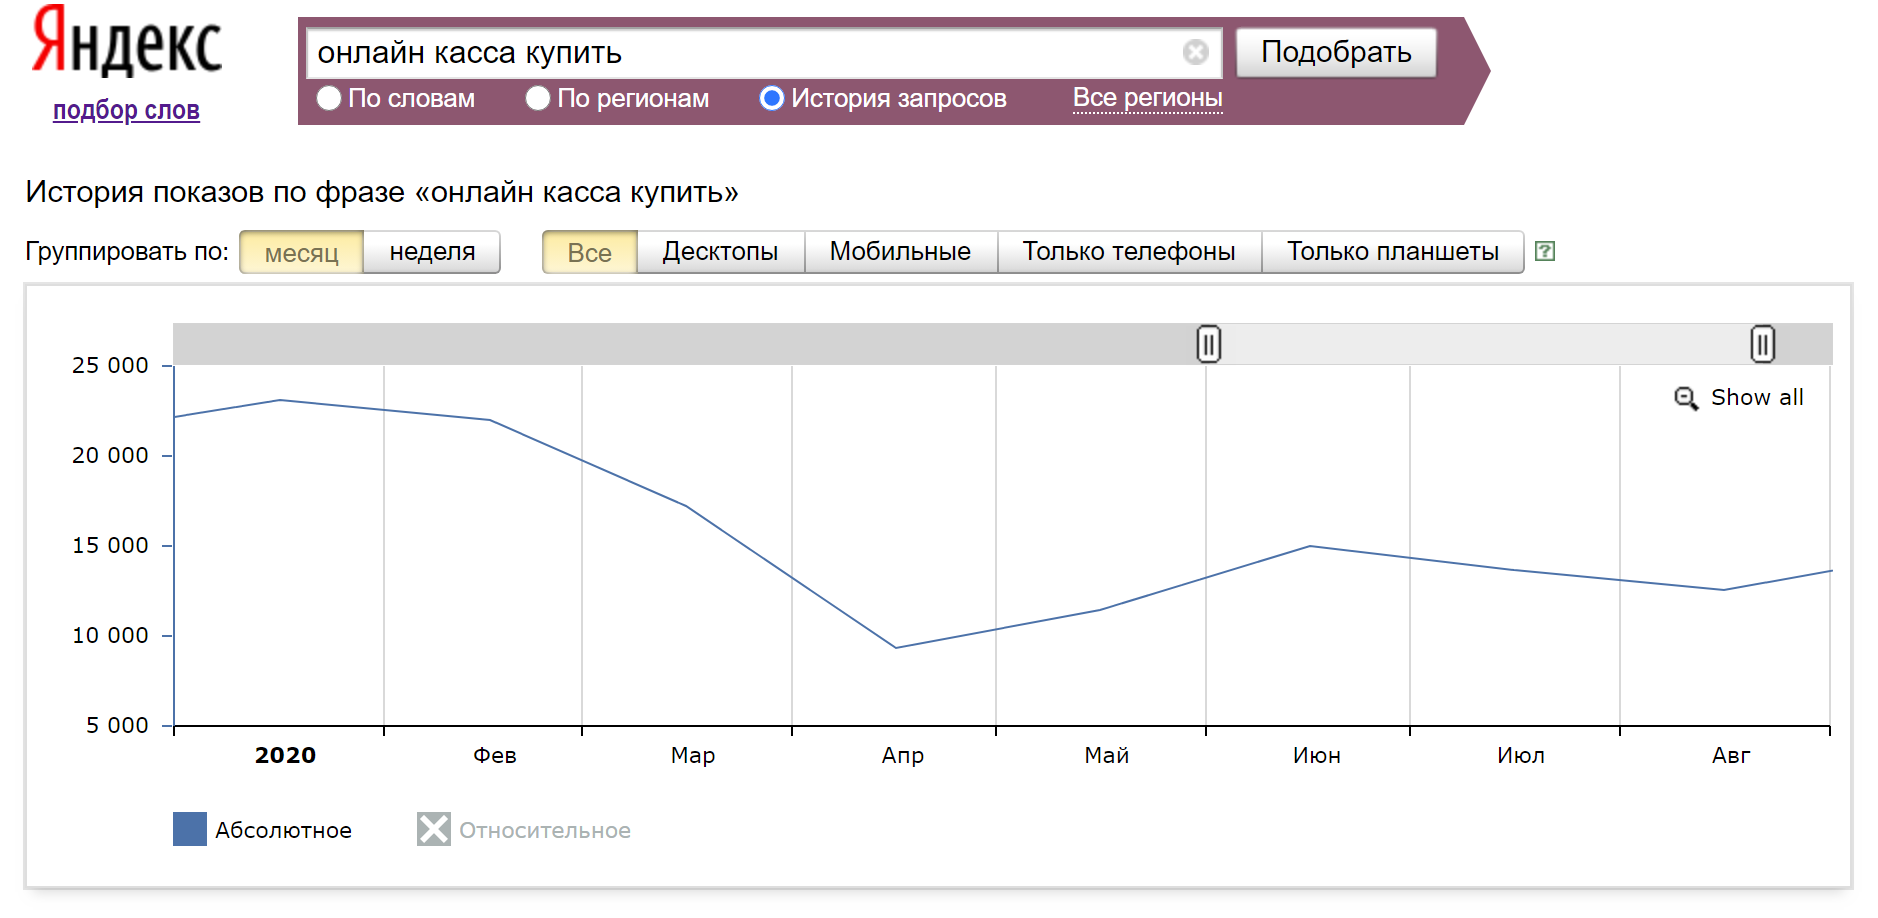Click the green question mark help icon

[x=1544, y=252]
